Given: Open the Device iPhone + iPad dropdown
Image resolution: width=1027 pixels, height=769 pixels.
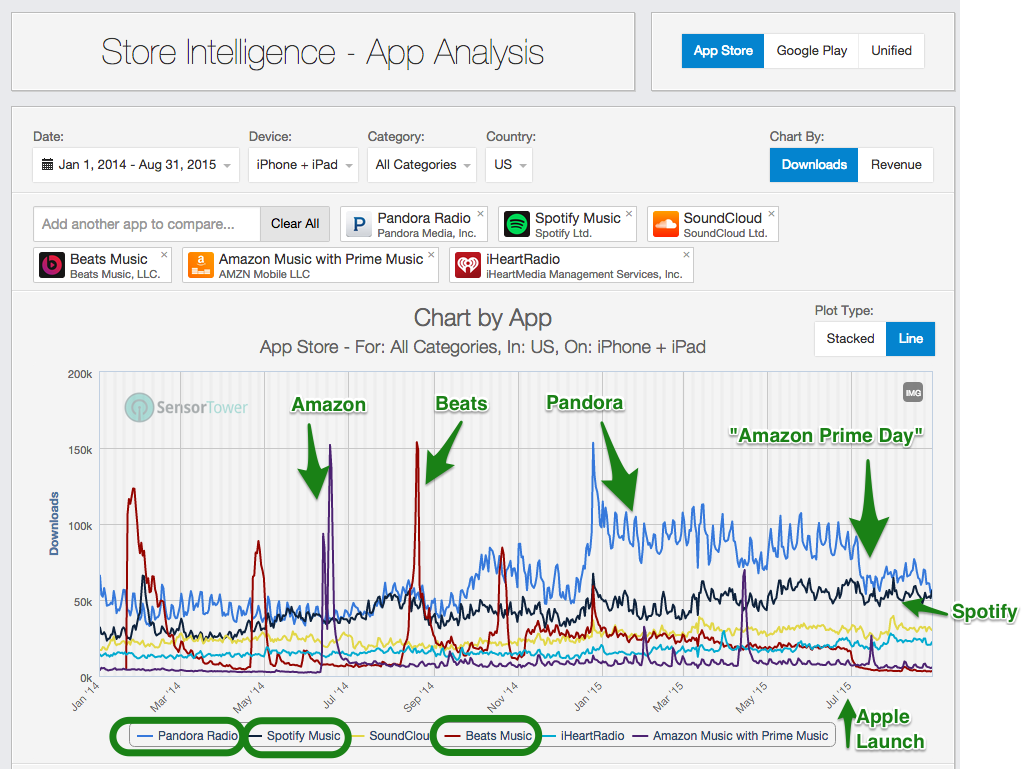Looking at the screenshot, I should pyautogui.click(x=303, y=164).
